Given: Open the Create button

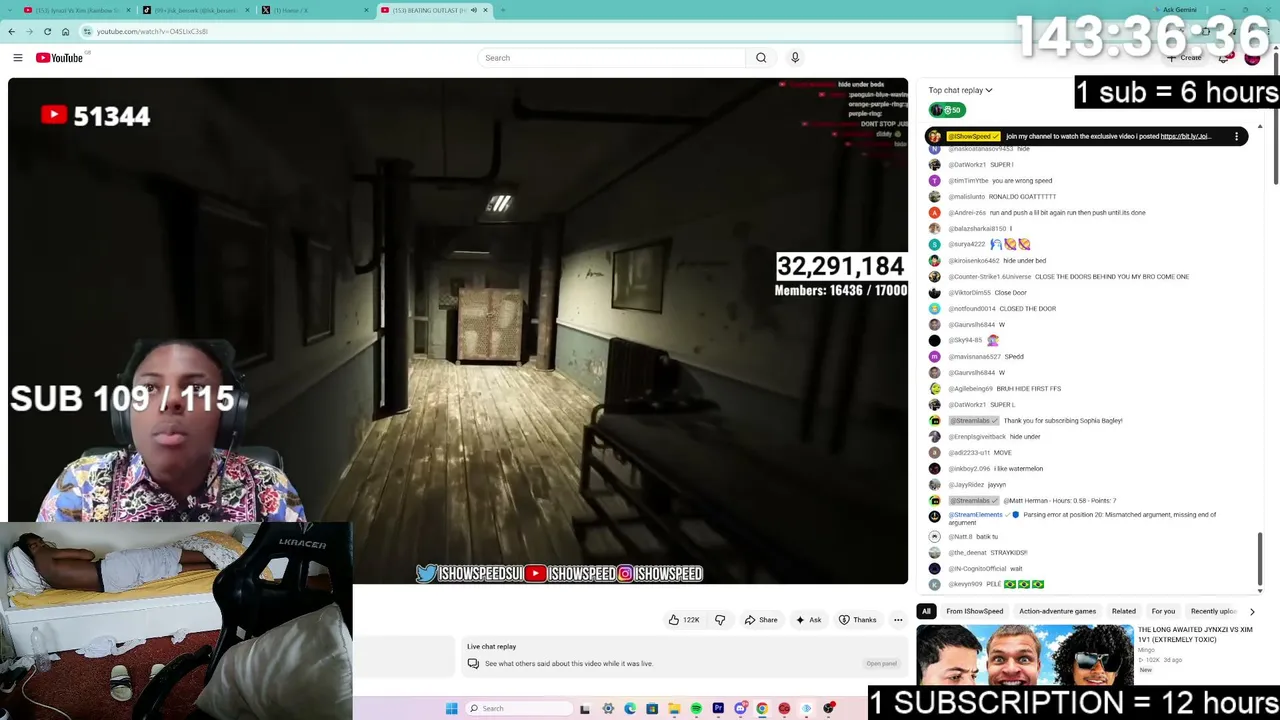Looking at the screenshot, I should (x=1185, y=58).
